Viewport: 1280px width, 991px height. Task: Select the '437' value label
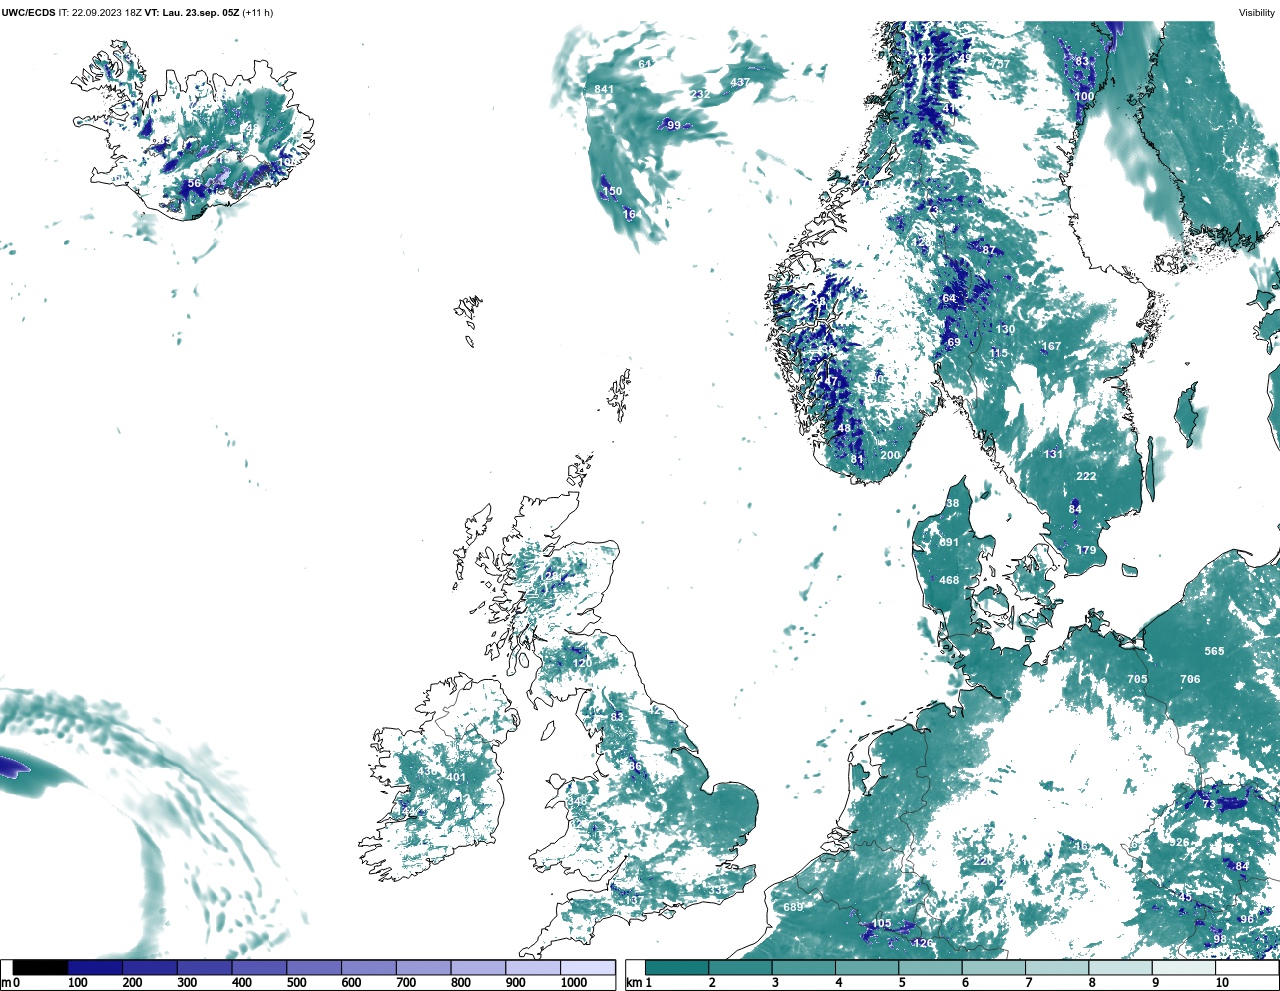[x=740, y=83]
